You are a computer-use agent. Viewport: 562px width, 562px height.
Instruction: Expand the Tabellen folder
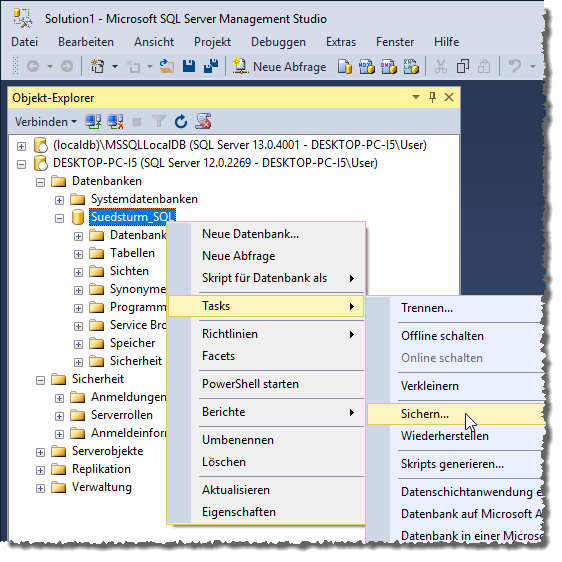(x=78, y=254)
